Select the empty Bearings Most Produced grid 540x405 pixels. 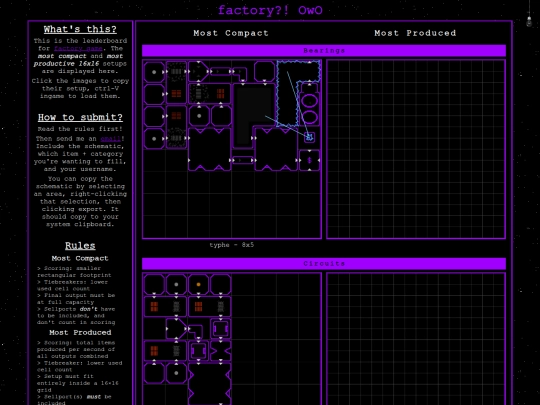tap(416, 149)
